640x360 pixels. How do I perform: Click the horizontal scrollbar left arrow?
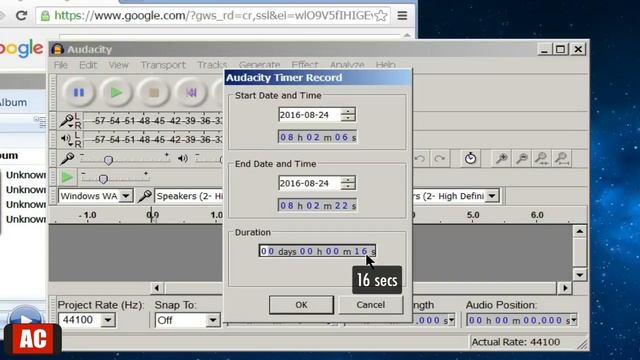pyautogui.click(x=157, y=288)
